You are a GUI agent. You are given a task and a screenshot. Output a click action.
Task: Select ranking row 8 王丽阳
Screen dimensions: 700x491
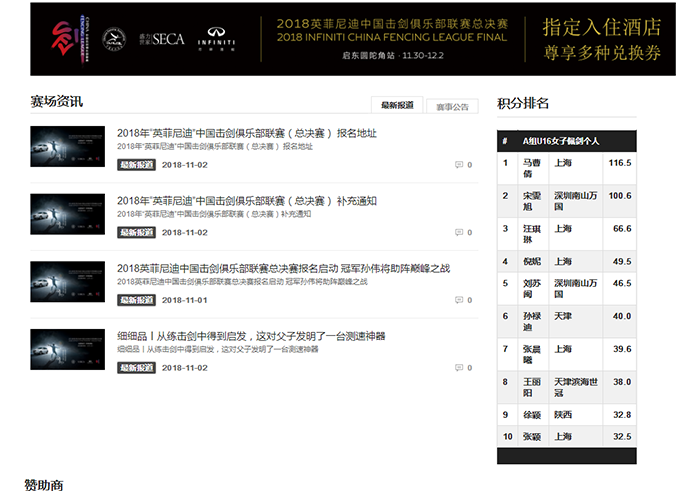[567, 387]
